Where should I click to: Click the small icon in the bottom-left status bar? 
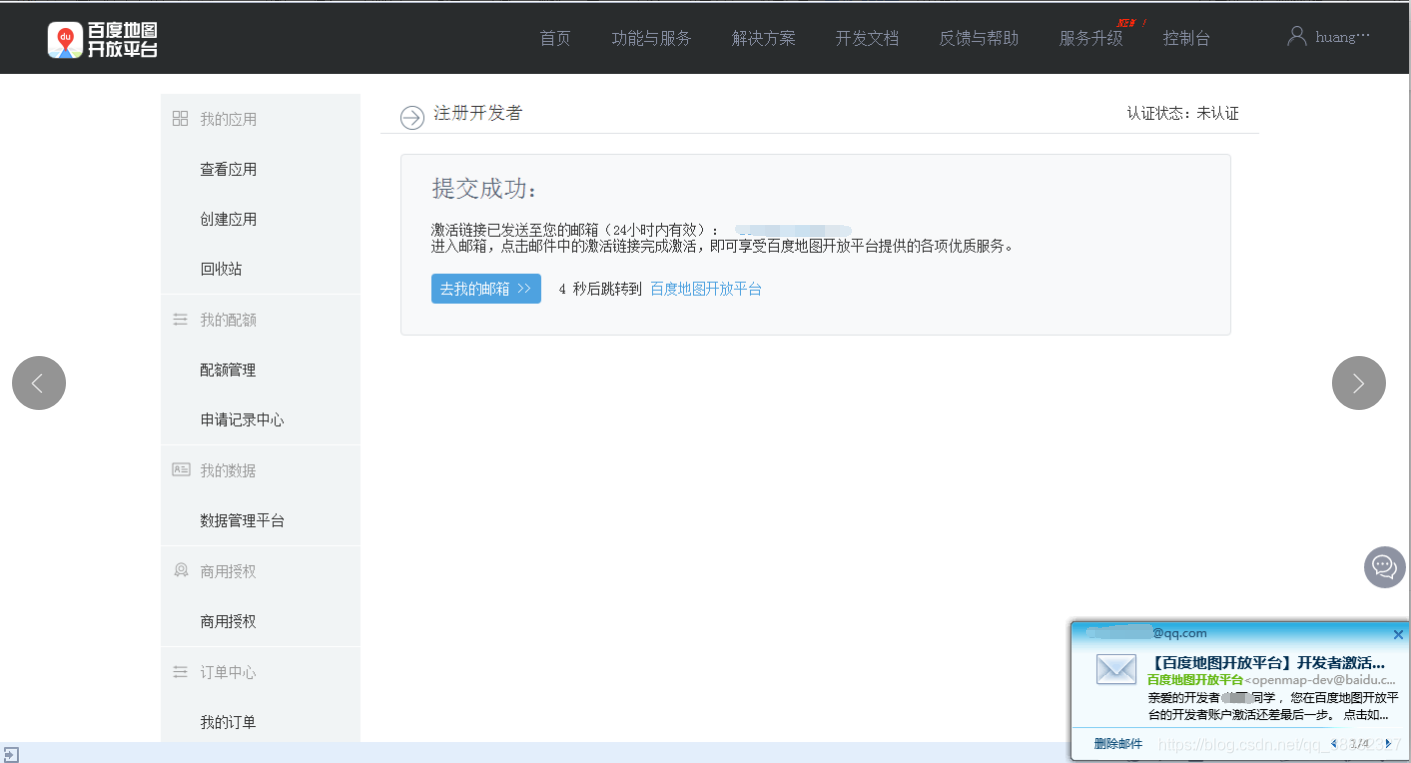(10, 753)
